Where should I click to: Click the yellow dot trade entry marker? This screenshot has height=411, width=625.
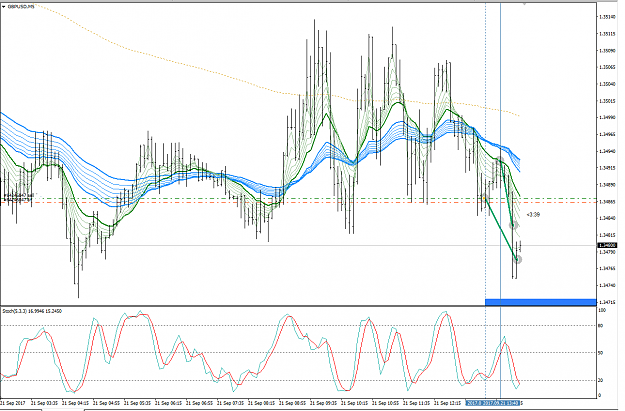click(x=484, y=197)
